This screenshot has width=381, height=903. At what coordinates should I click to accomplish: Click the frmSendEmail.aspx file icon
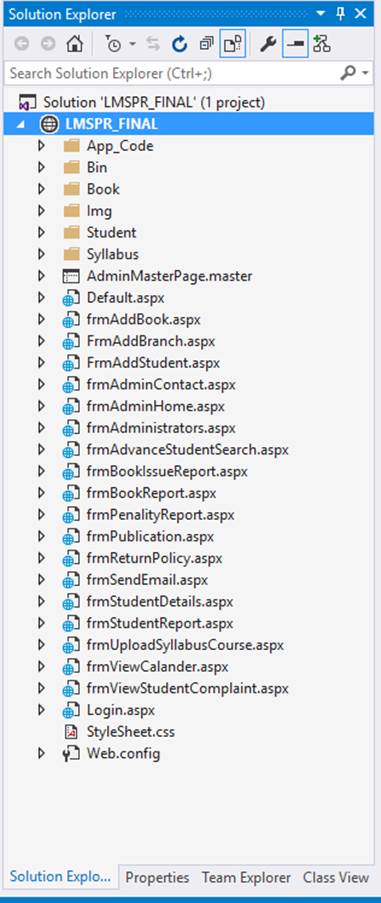point(71,580)
